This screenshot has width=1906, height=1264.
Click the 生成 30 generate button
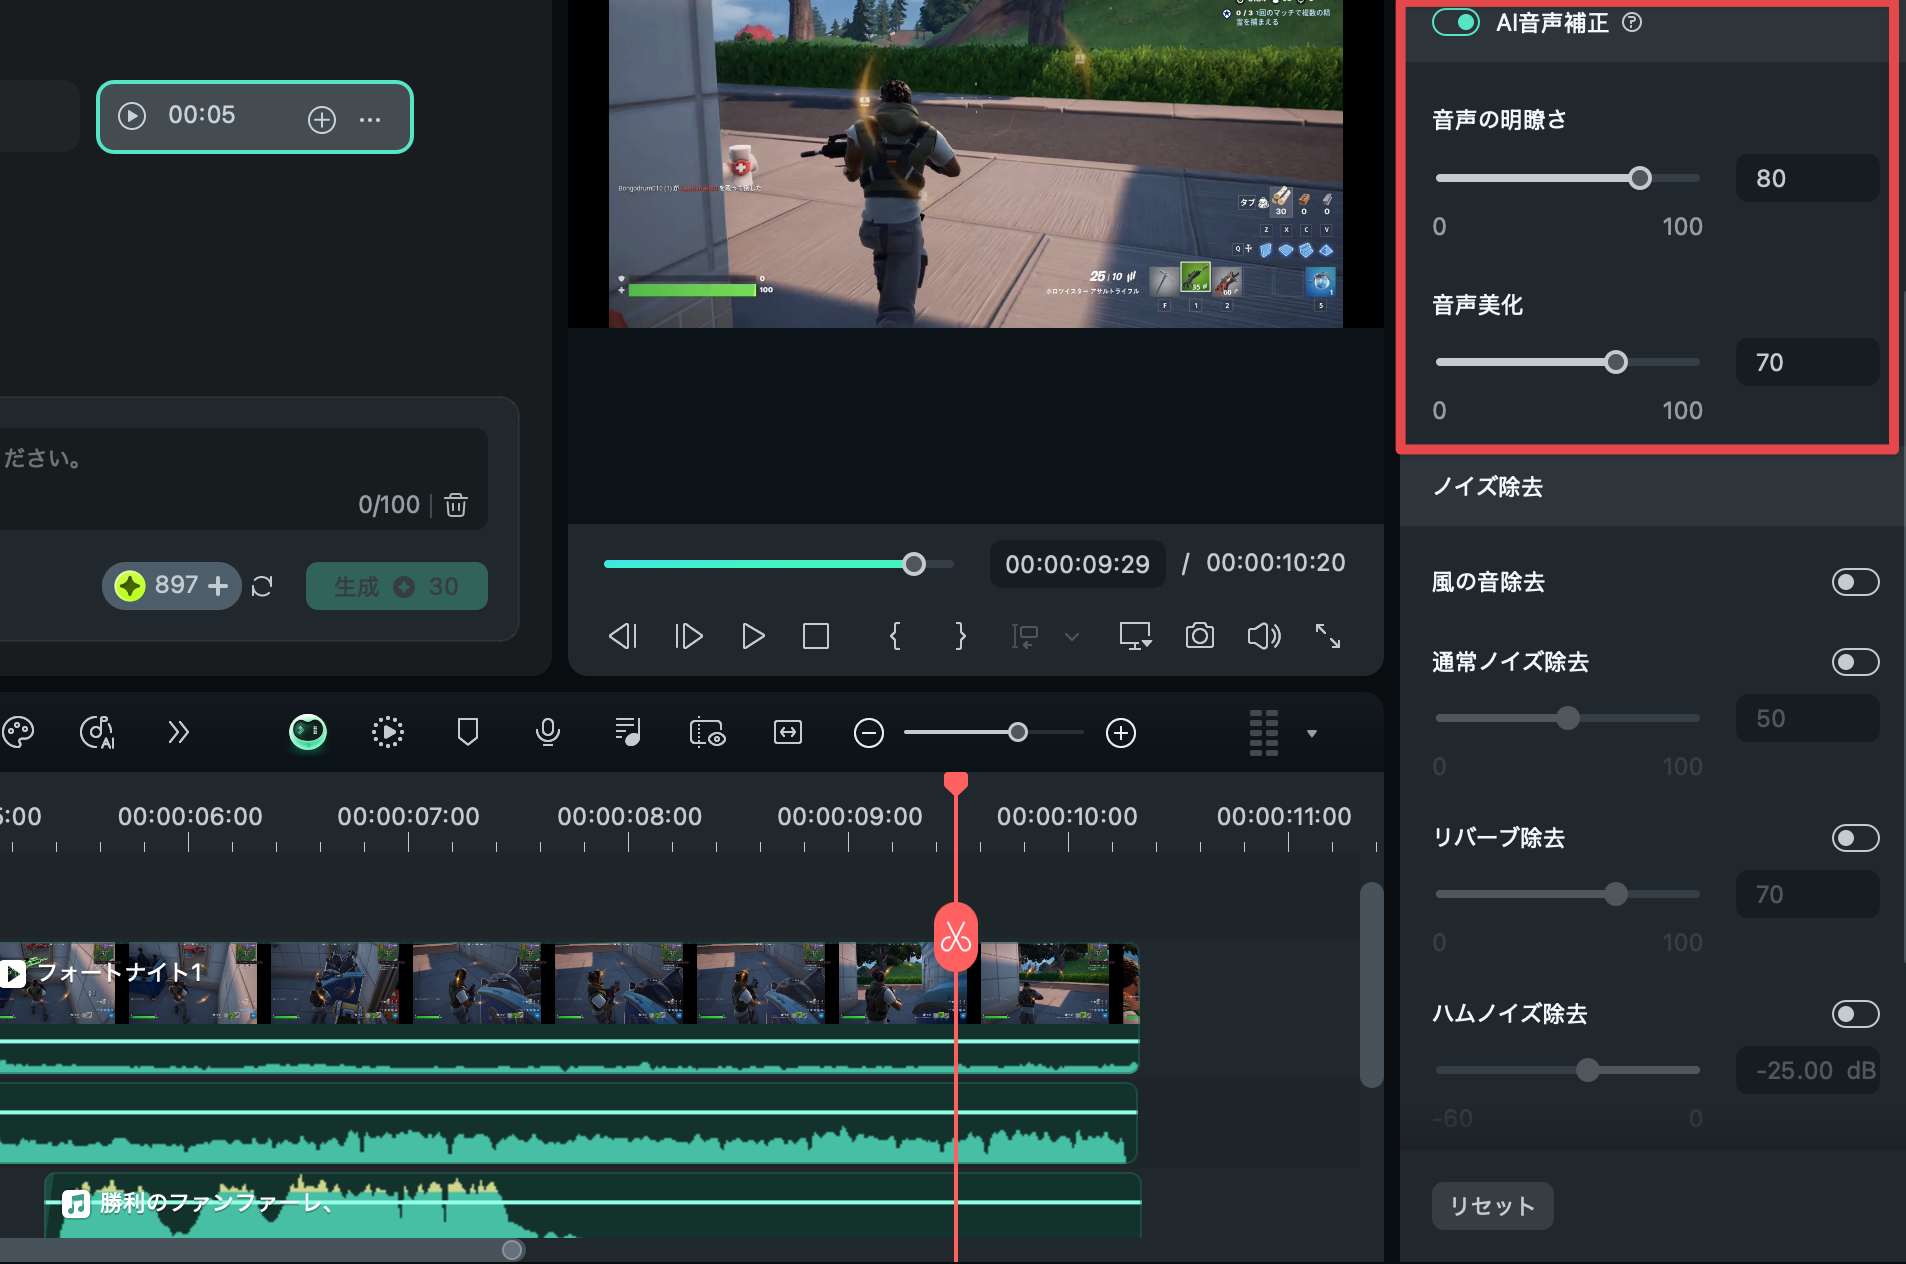[x=396, y=586]
